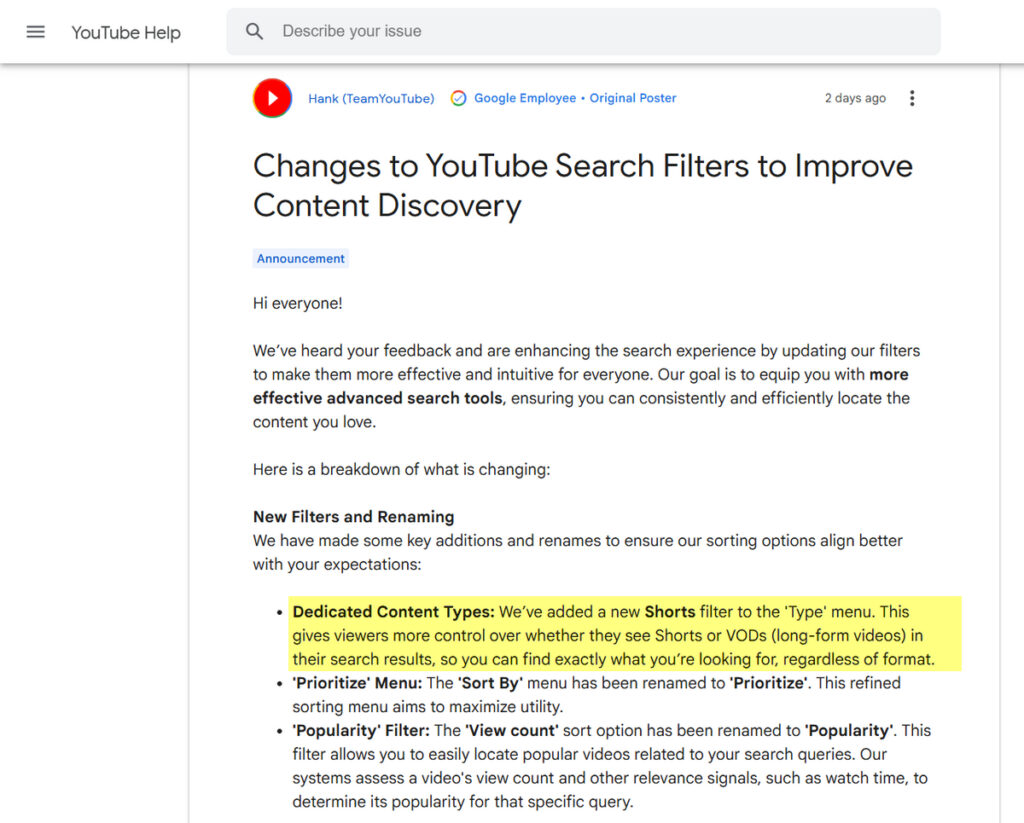Viewport: 1024px width, 823px height.
Task: Click the Announcement label tag
Action: [300, 258]
